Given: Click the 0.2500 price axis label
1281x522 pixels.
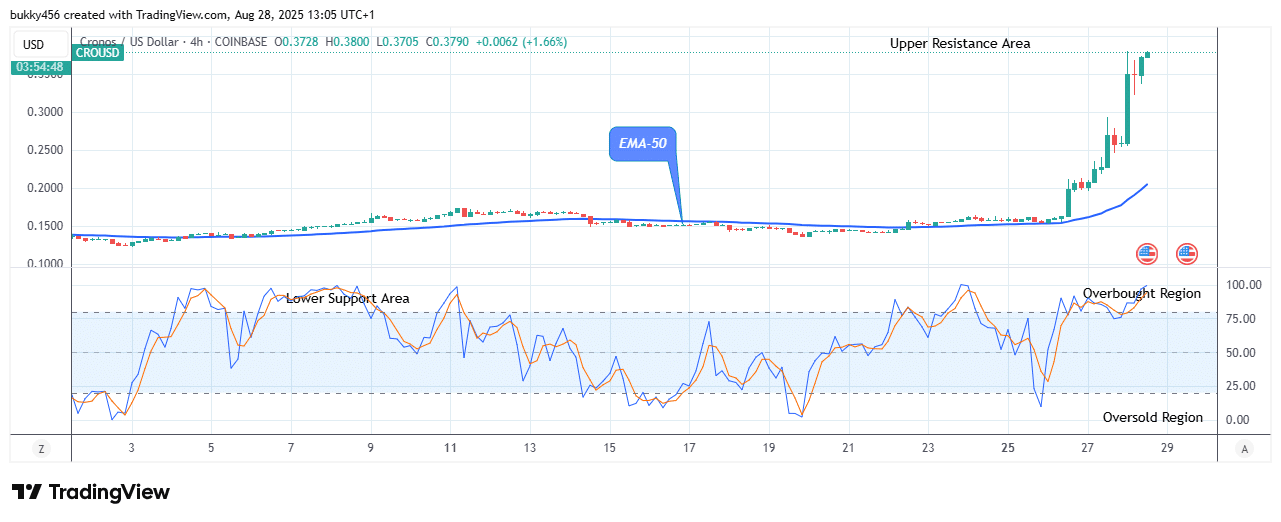Looking at the screenshot, I should click(x=47, y=150).
